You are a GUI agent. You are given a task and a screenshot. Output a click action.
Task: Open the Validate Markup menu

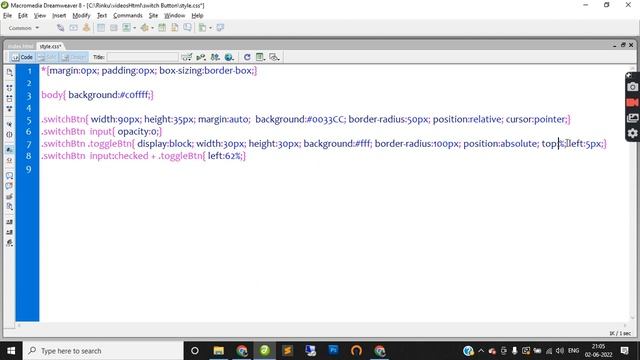[187, 57]
